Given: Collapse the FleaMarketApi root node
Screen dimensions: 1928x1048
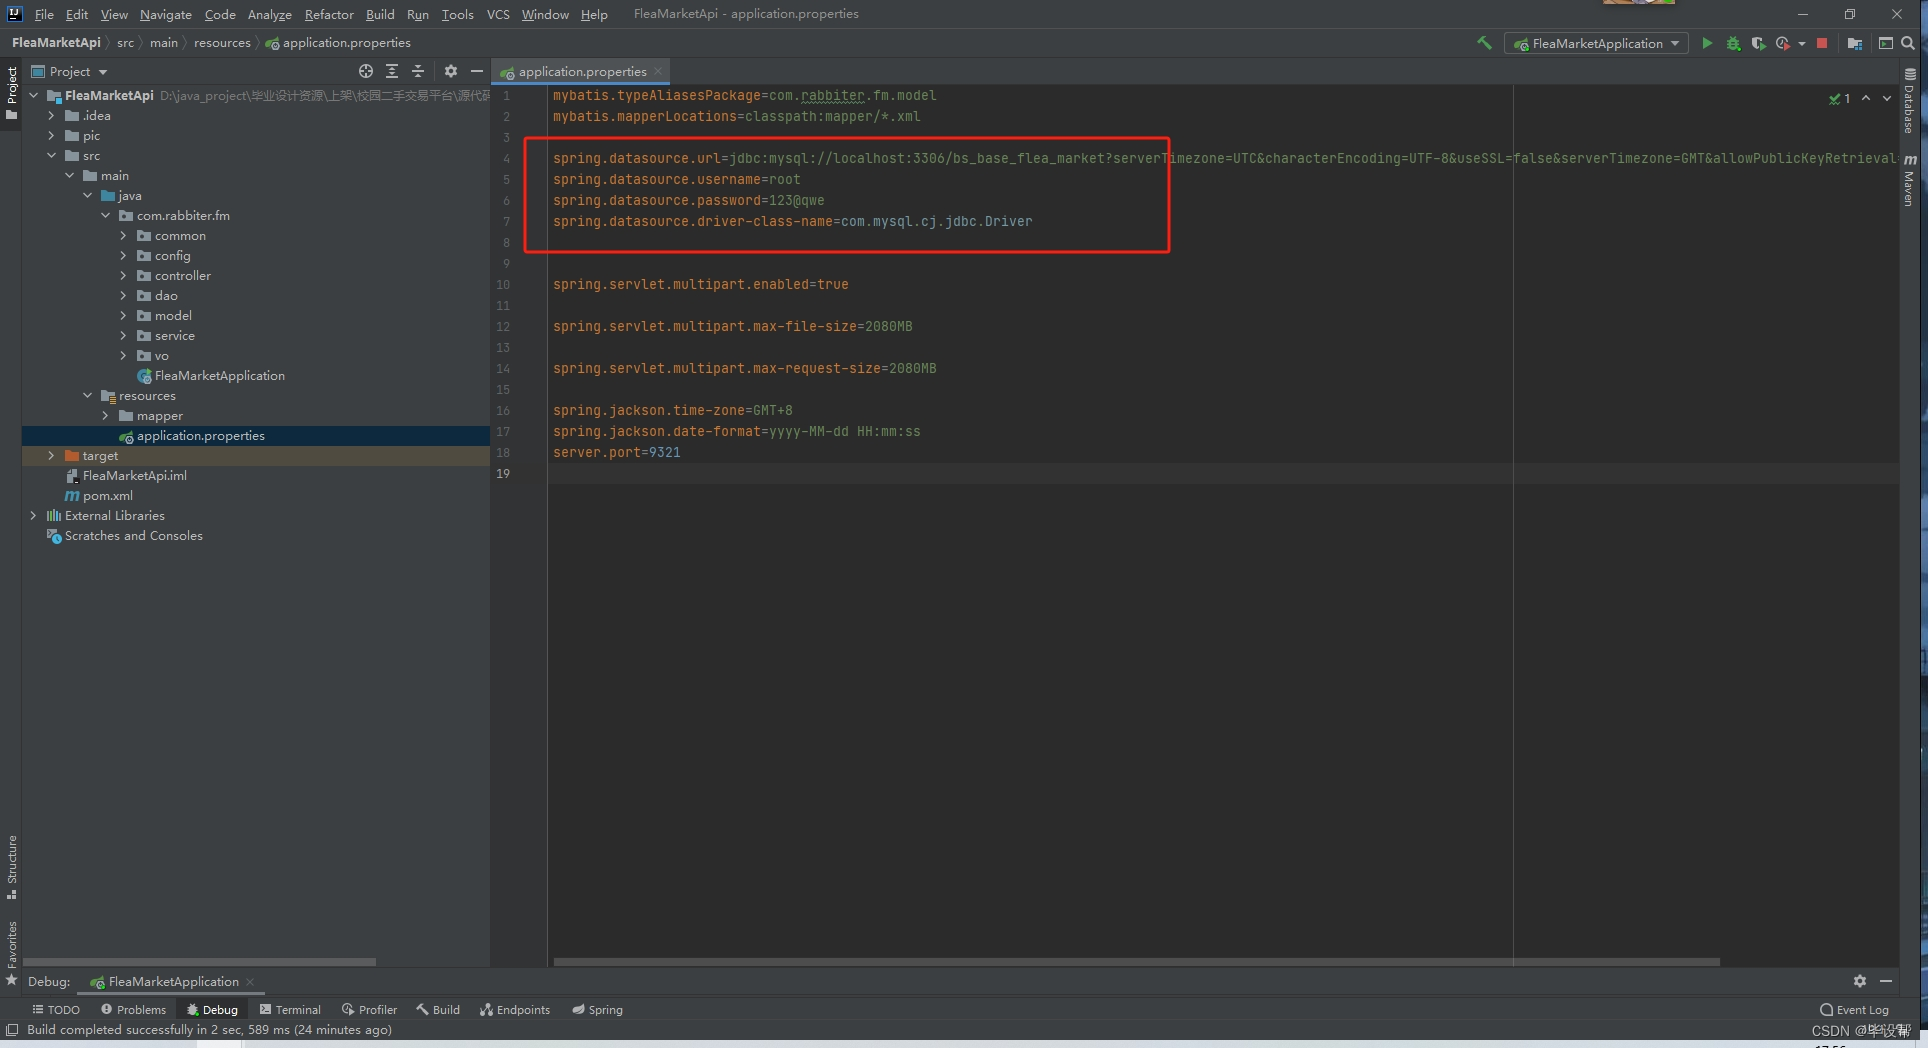Looking at the screenshot, I should coord(34,96).
